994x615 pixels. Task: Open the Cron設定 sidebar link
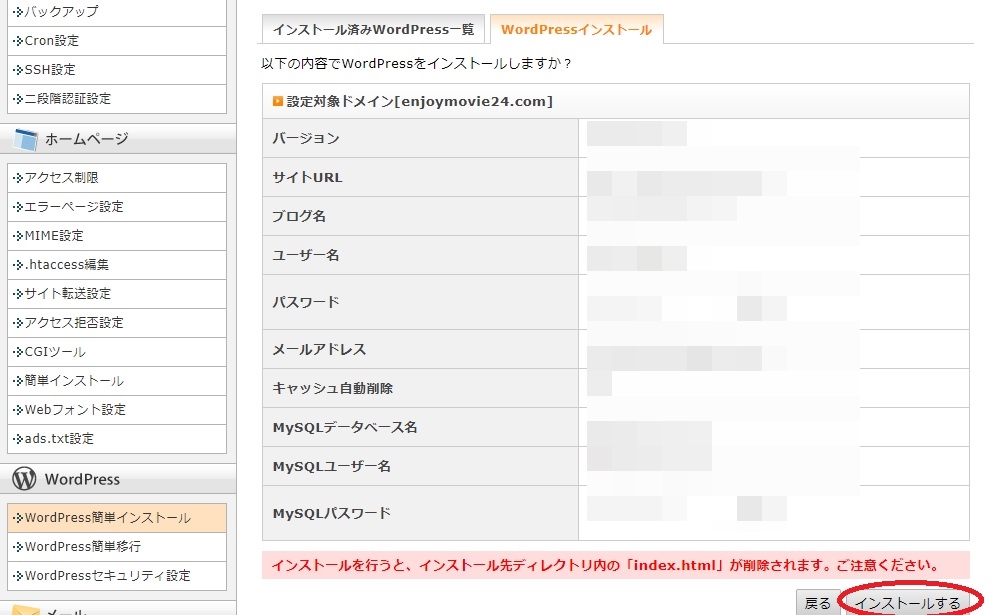coord(51,41)
